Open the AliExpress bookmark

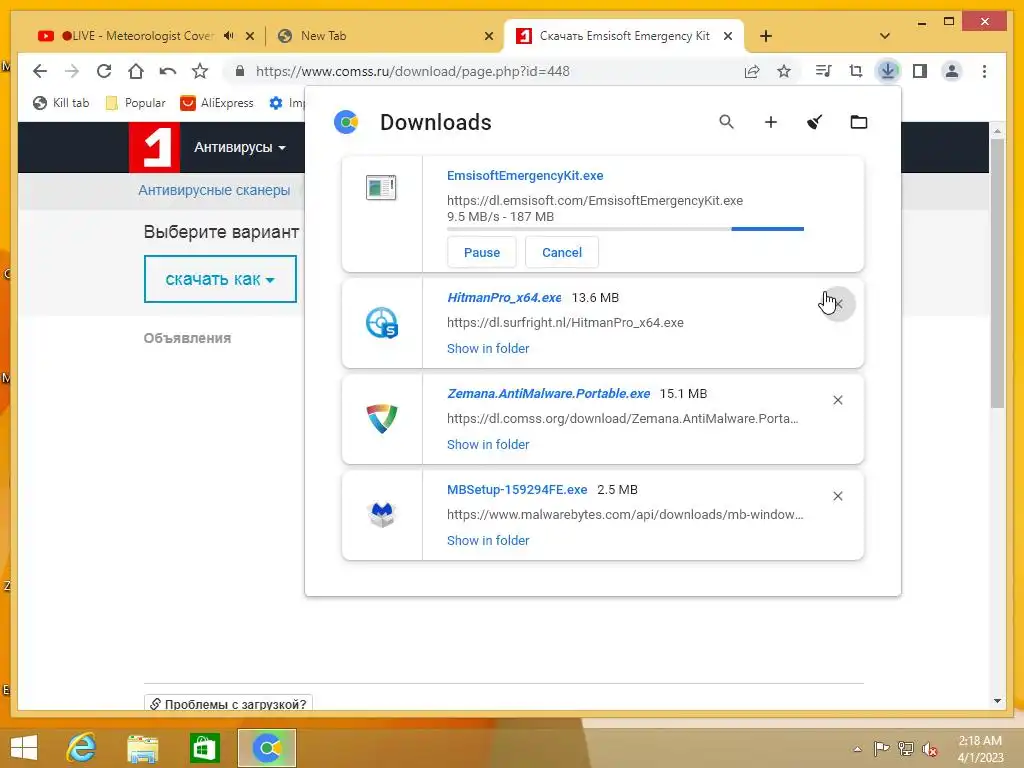click(x=217, y=103)
